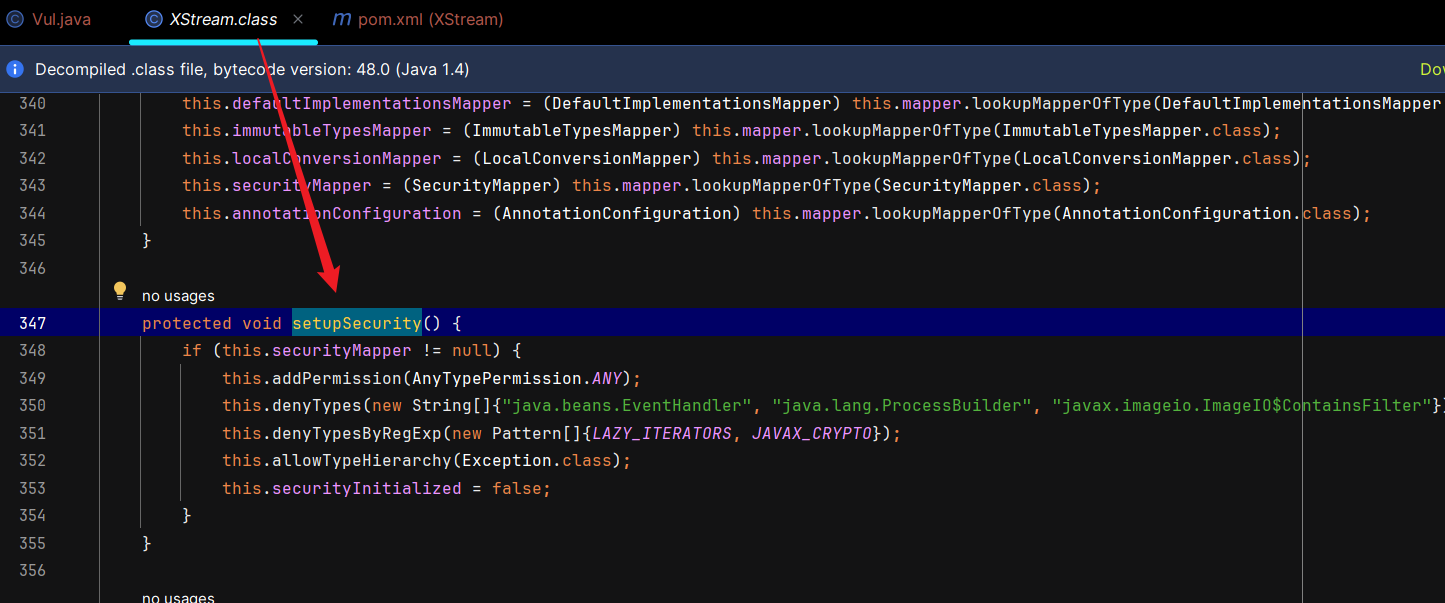Click the yellow lightbulb intention icon
Viewport: 1445px width, 603px height.
click(x=120, y=291)
